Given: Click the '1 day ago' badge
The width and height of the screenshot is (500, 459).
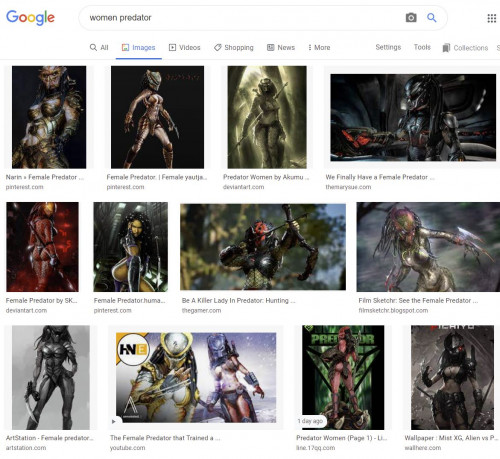Looking at the screenshot, I should (310, 421).
